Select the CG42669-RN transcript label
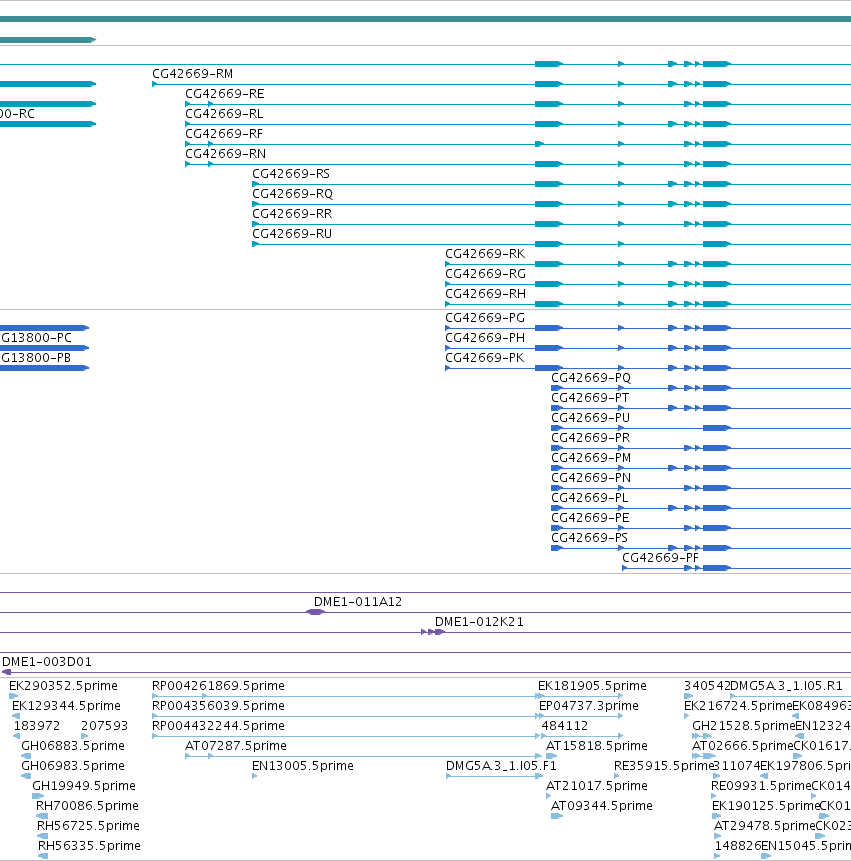This screenshot has width=851, height=861. pyautogui.click(x=225, y=154)
